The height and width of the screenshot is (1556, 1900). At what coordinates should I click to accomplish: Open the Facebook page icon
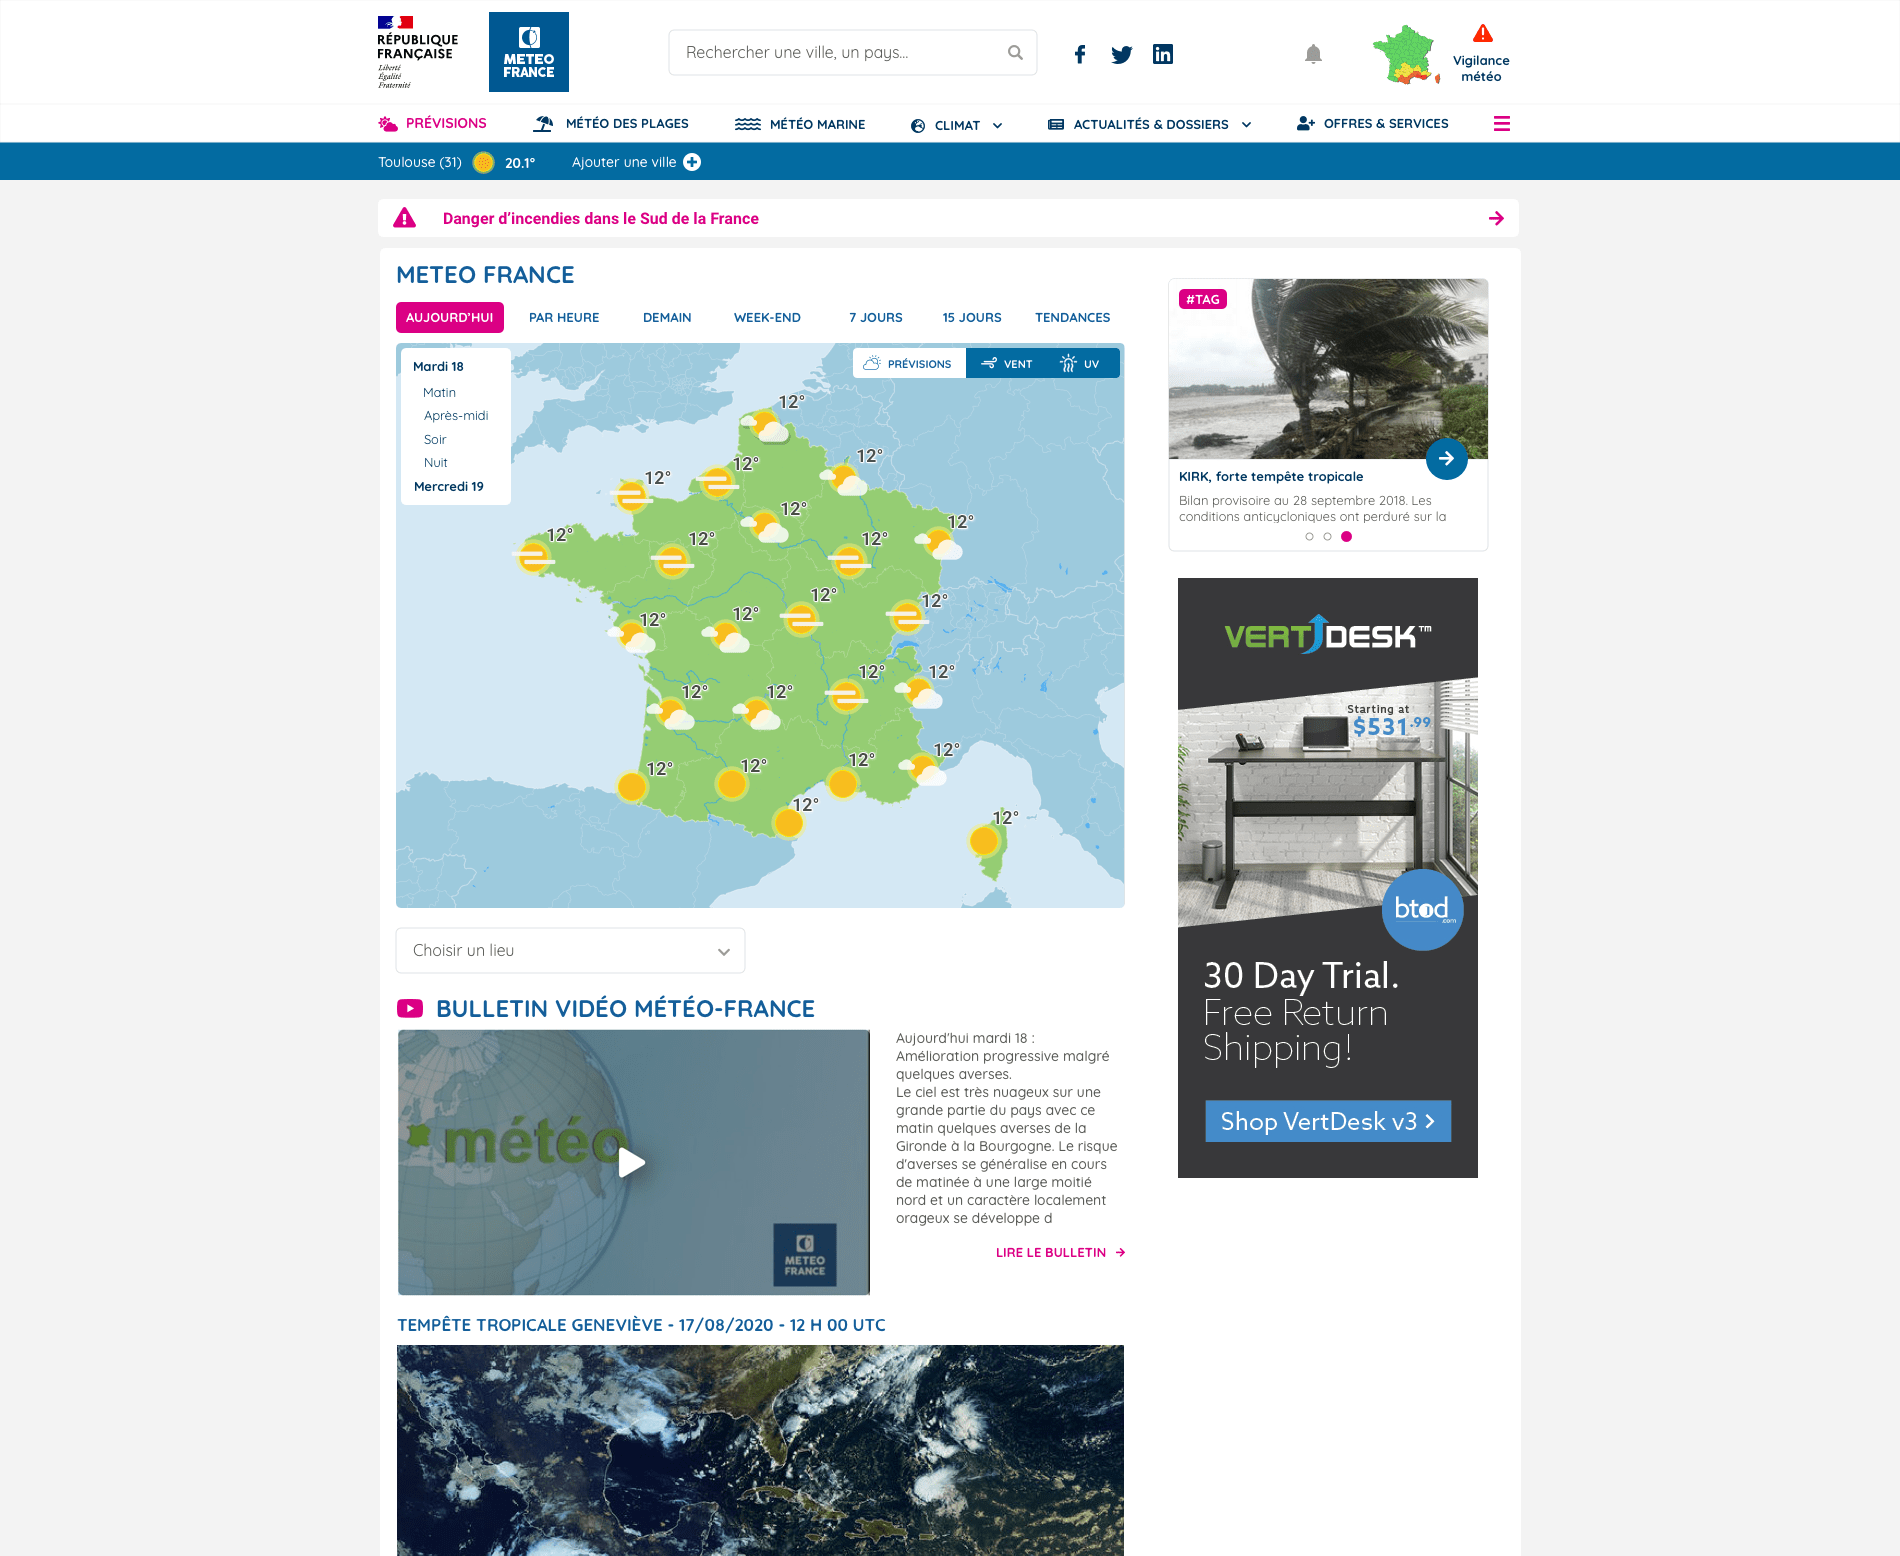(1080, 54)
